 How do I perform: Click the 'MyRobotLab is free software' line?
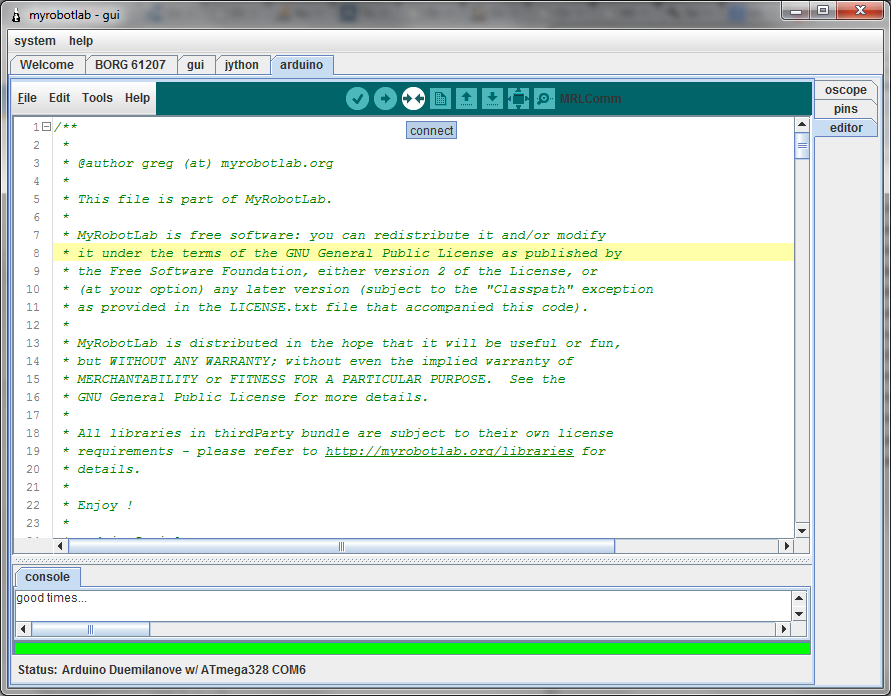tap(334, 235)
